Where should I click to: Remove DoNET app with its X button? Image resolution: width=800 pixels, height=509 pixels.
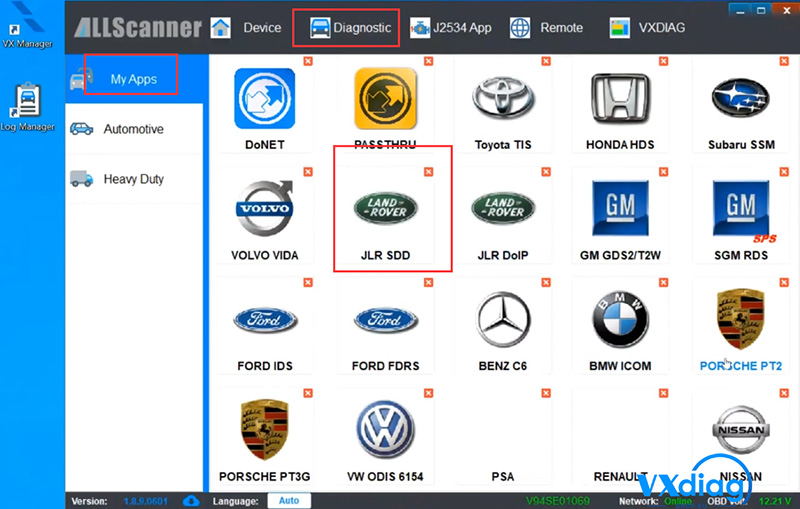pos(308,61)
